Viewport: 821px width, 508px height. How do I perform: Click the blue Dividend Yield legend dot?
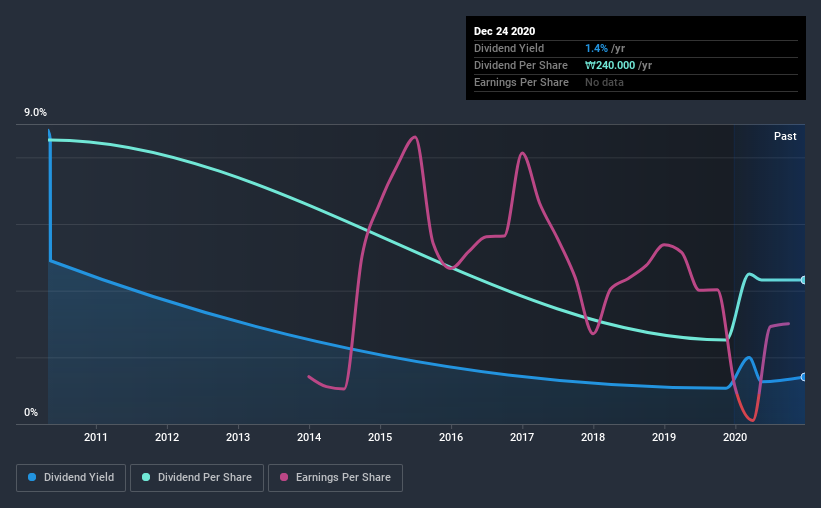click(32, 477)
